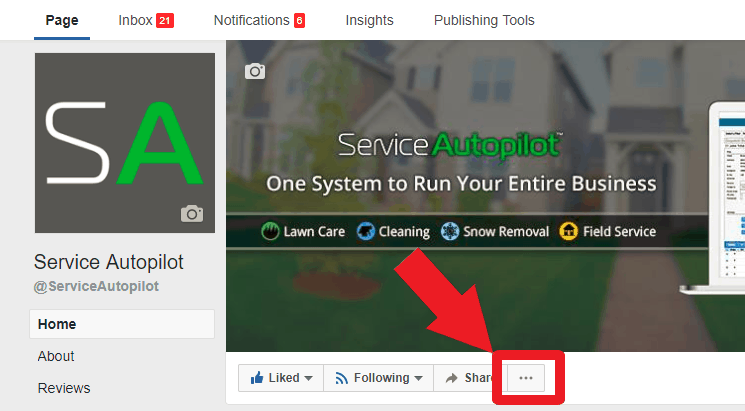Click the Notifications 6 badge

[299, 20]
